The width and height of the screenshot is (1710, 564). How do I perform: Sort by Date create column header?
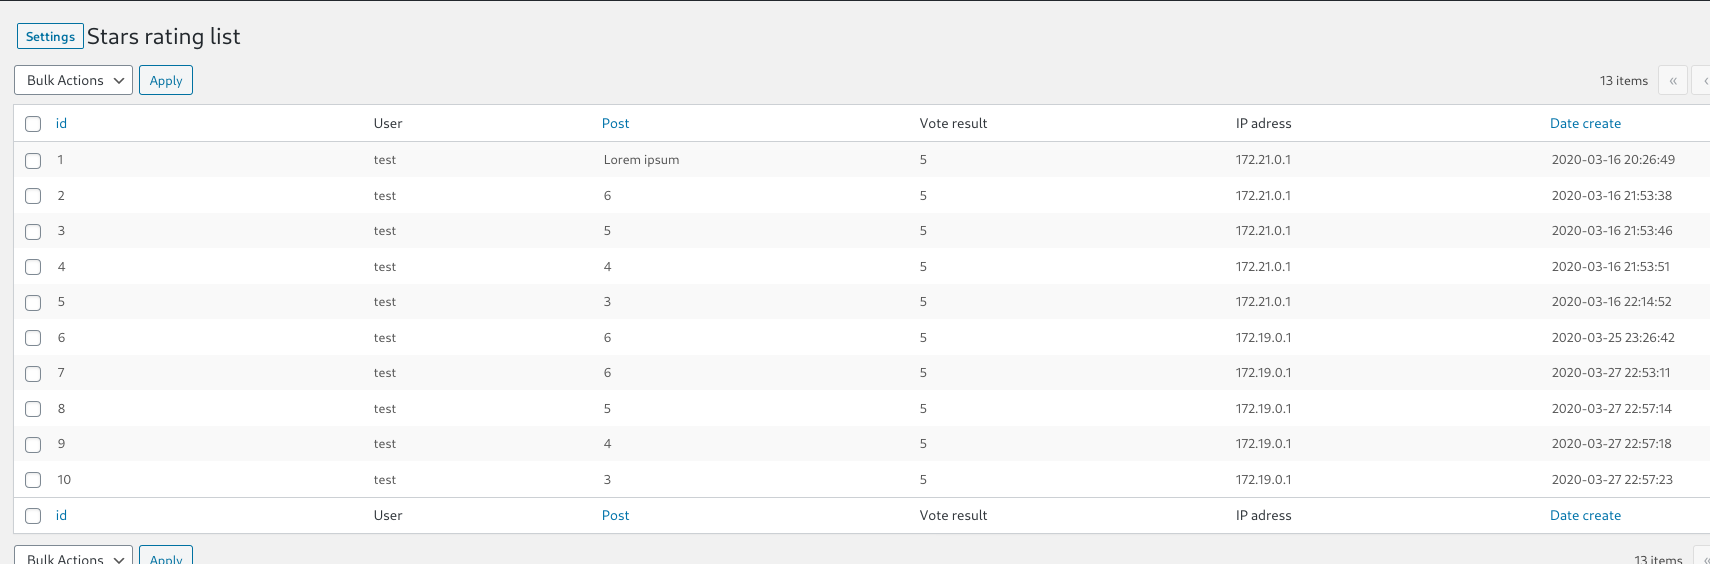coord(1585,123)
